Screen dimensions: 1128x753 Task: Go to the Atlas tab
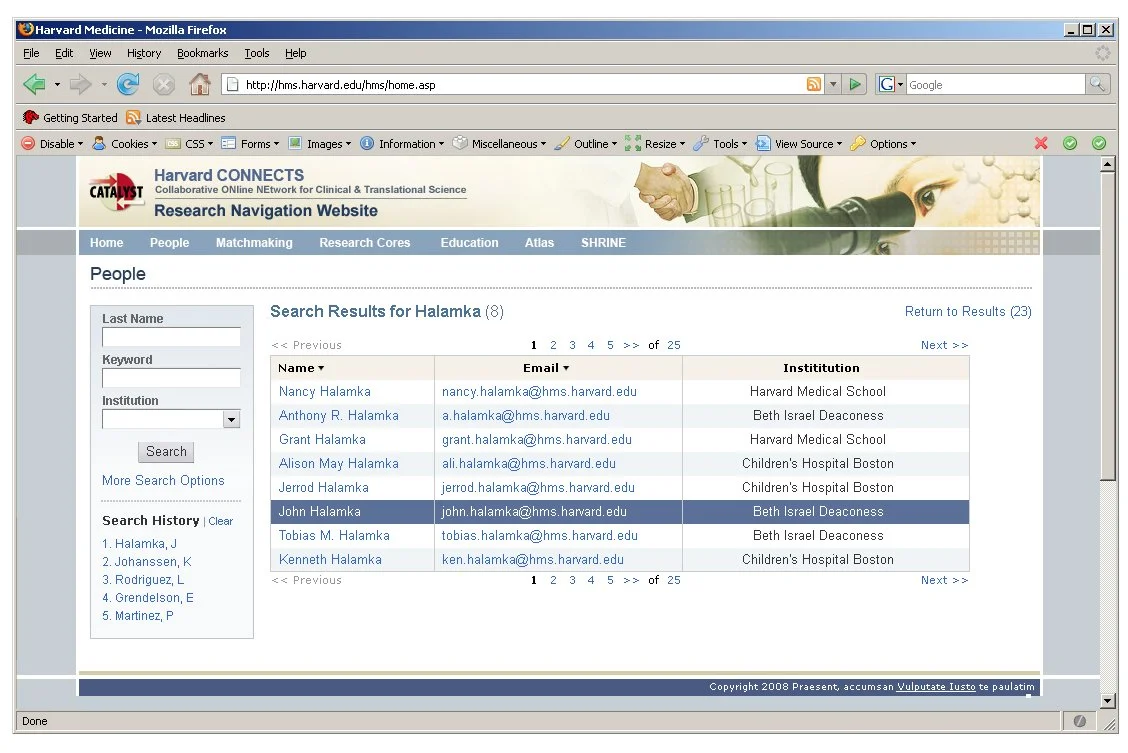tap(540, 243)
